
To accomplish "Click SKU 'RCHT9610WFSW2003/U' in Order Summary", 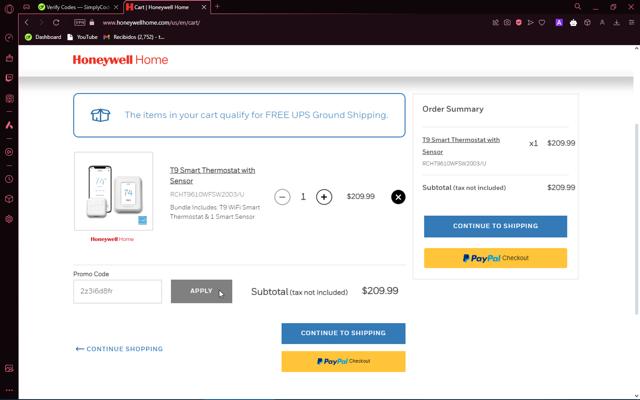I will 454,163.
